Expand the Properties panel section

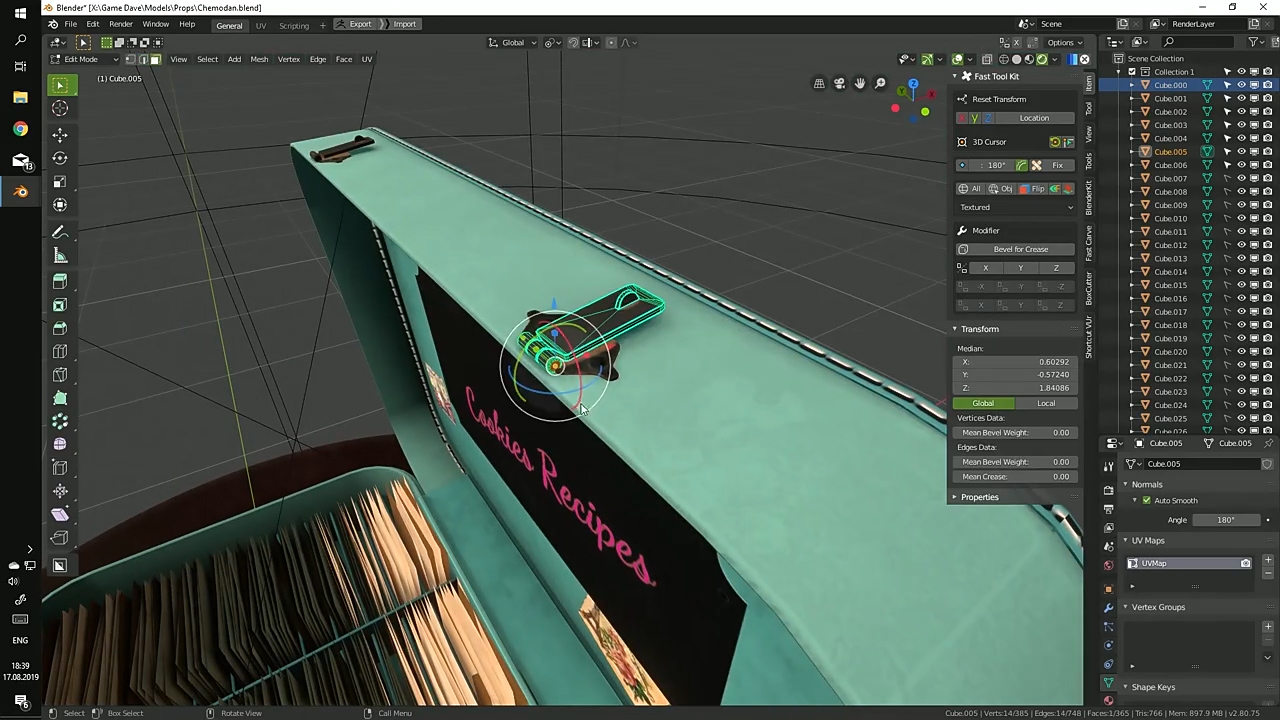[979, 497]
